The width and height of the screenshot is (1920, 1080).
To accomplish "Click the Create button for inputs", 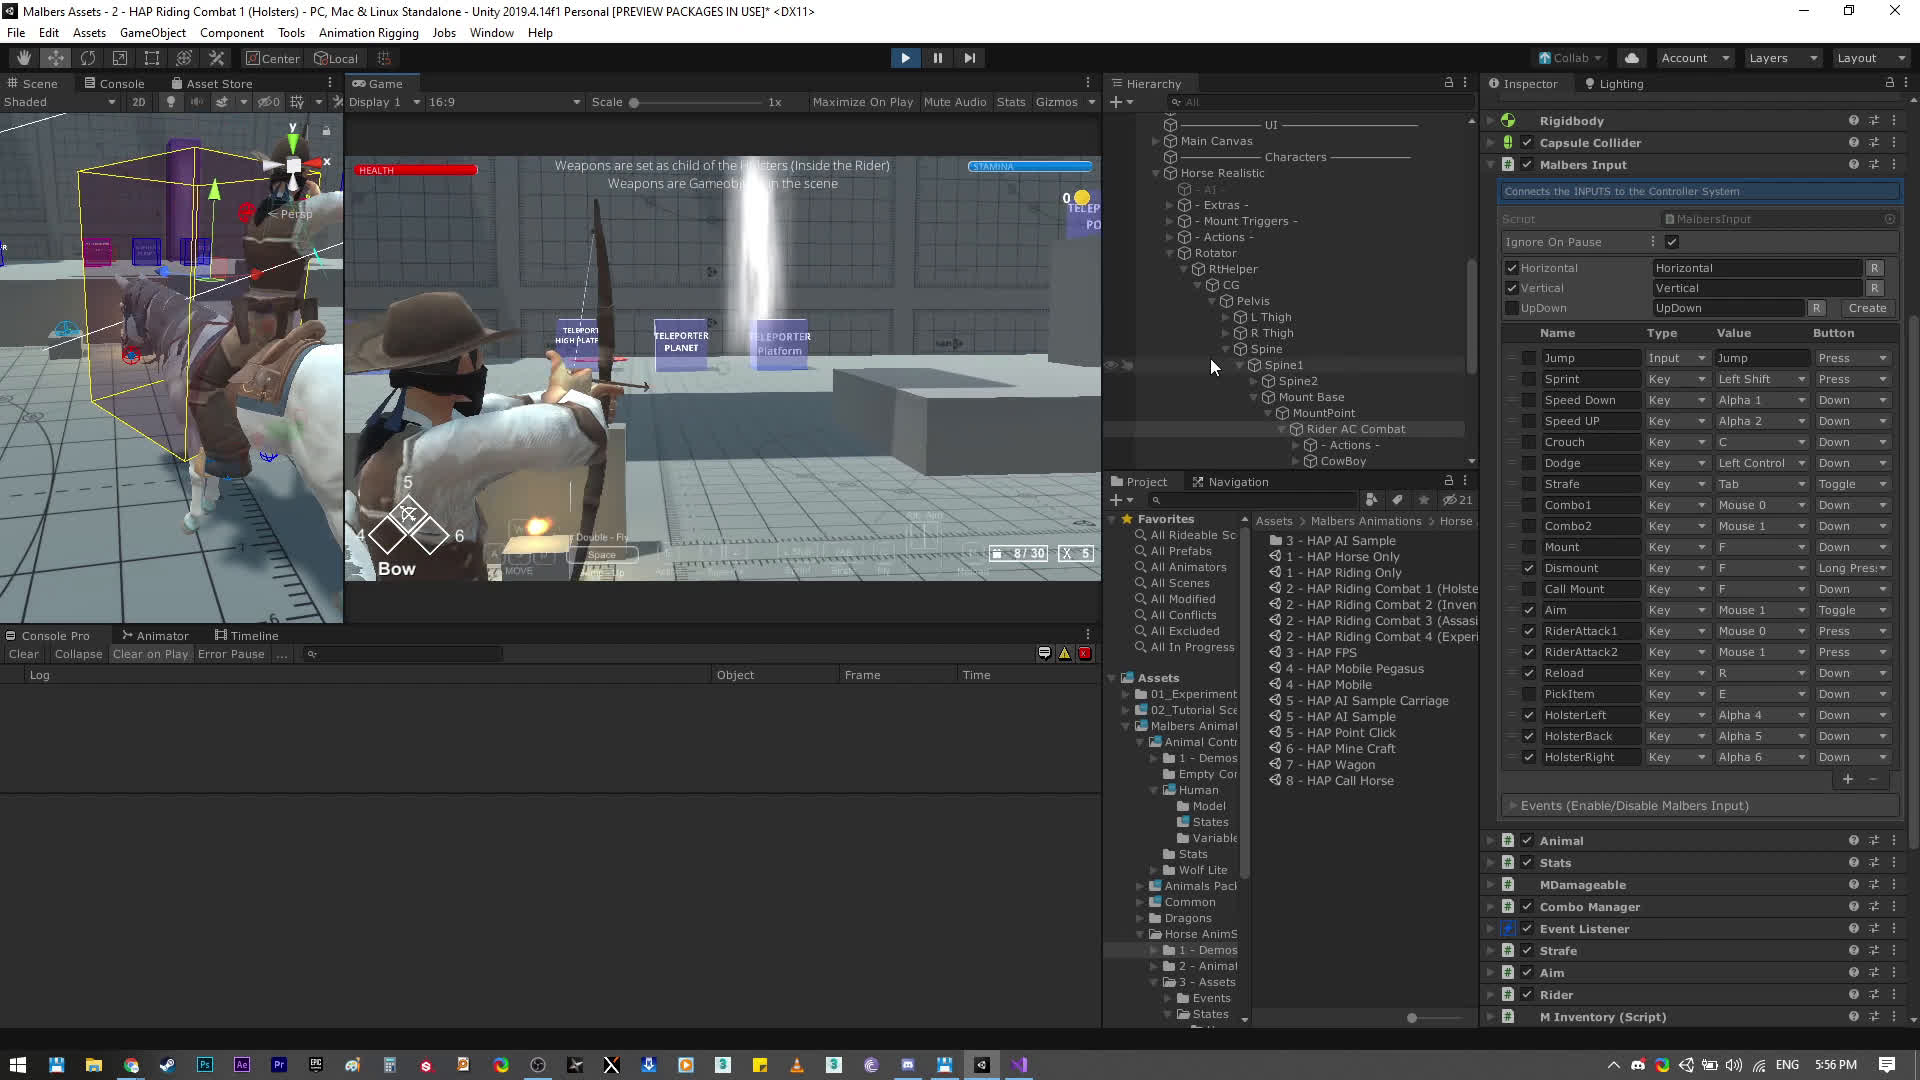I will click(1866, 308).
